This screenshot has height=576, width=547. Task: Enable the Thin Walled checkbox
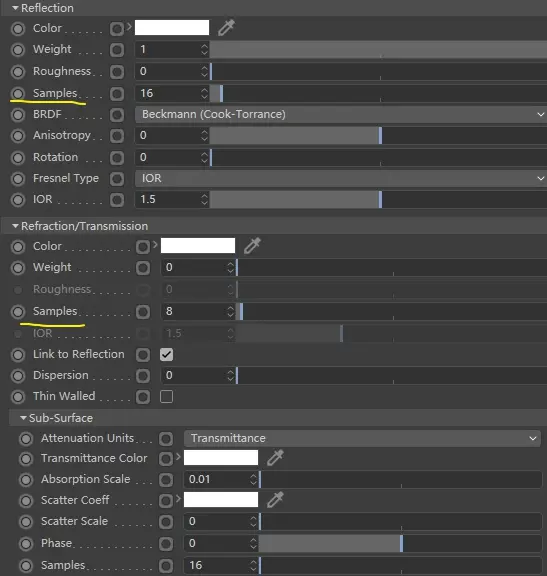tap(166, 397)
